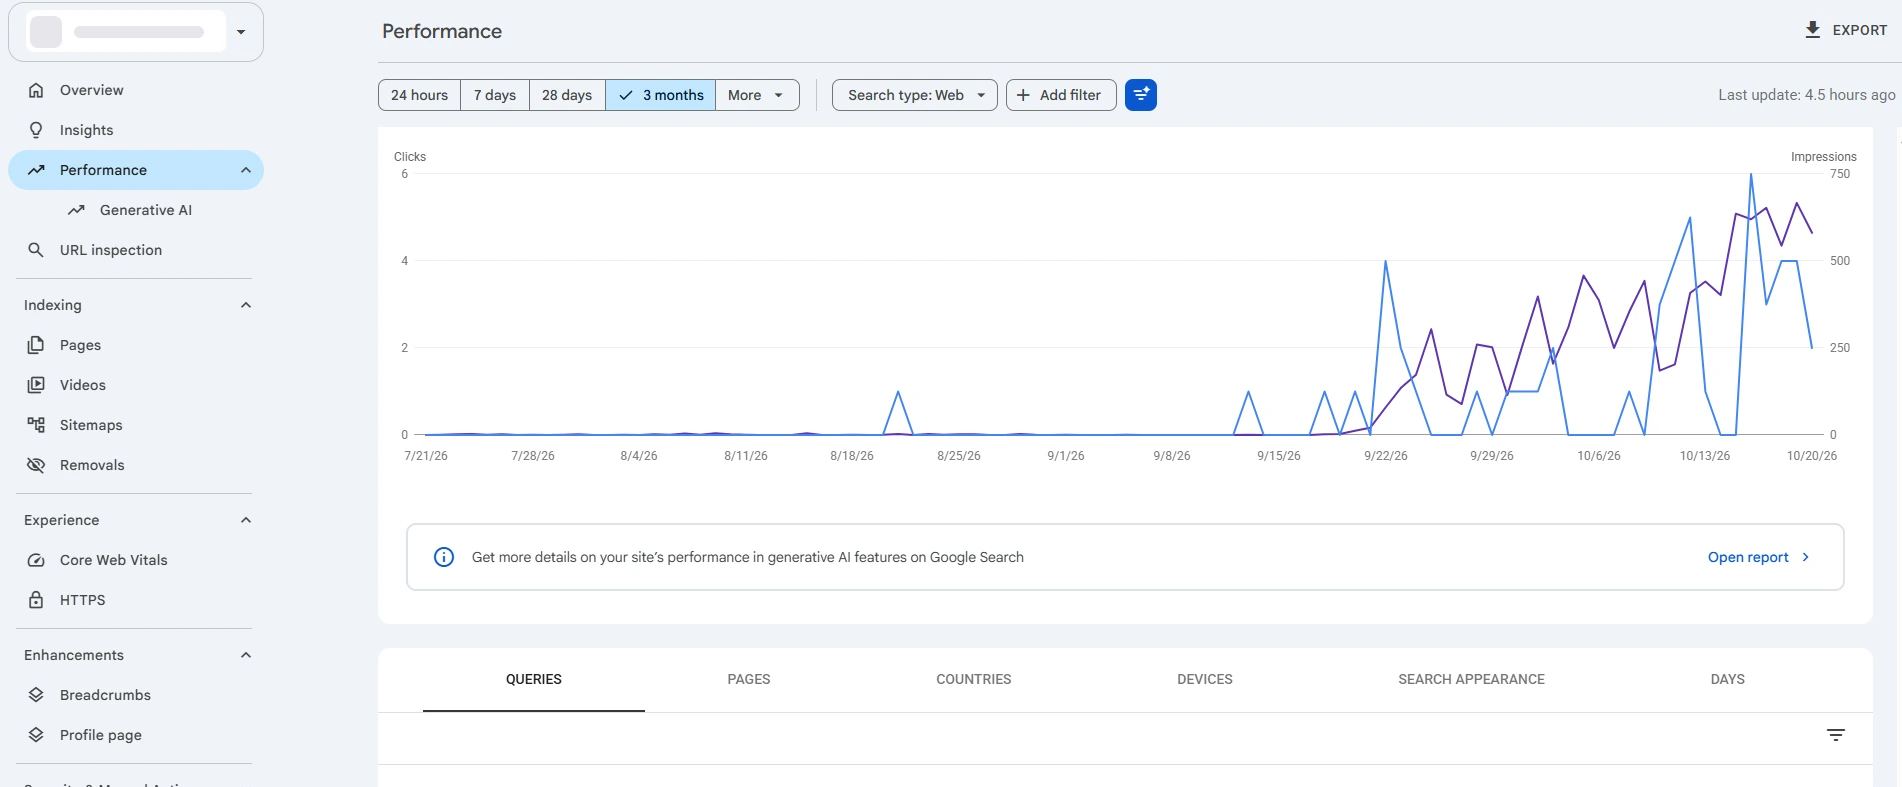Click the EXPORT button label
This screenshot has width=1902, height=787.
(1860, 30)
